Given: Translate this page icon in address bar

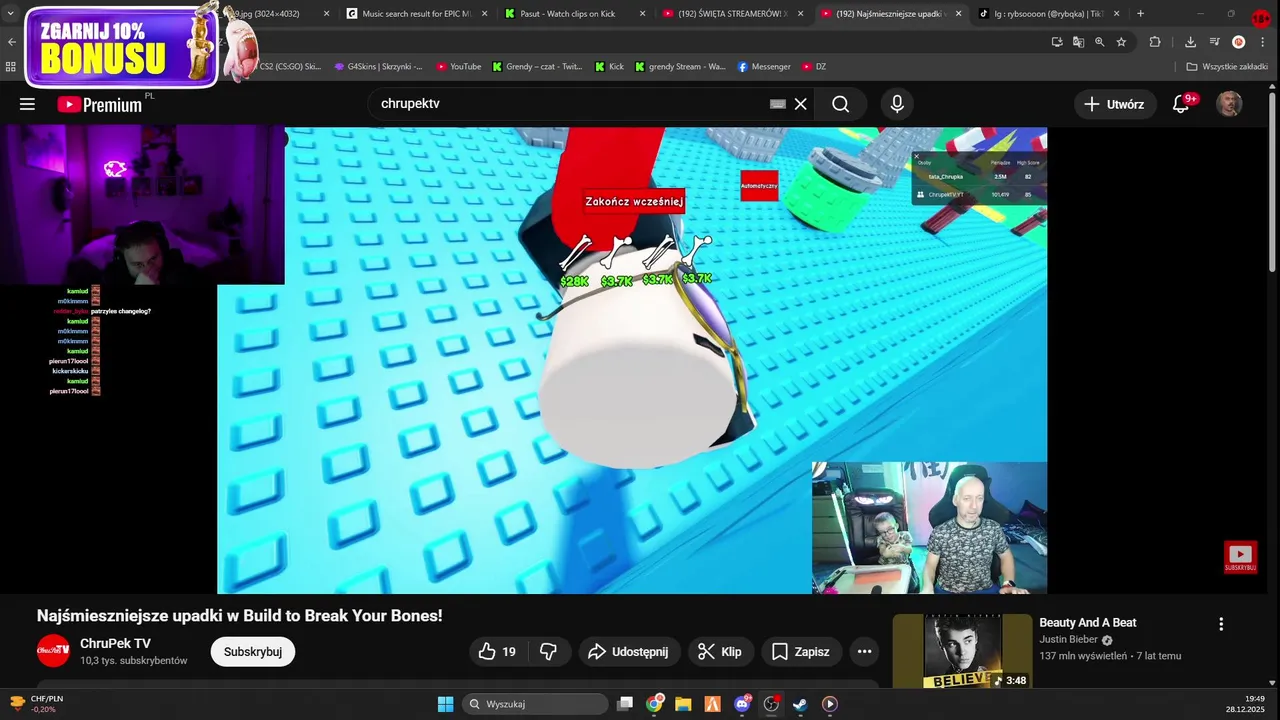Looking at the screenshot, I should pos(1078,42).
